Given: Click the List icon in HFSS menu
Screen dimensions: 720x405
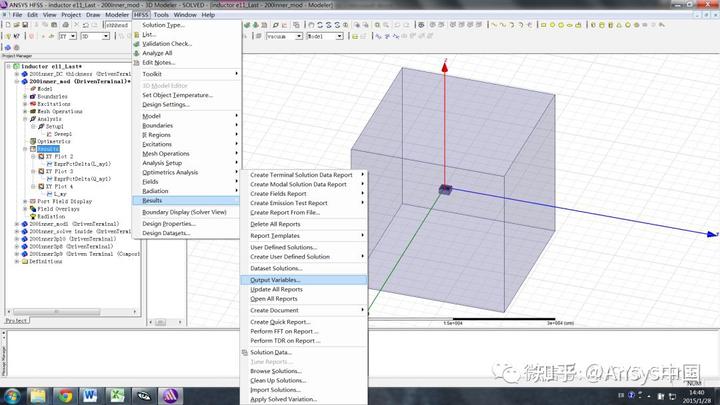Looking at the screenshot, I should point(136,34).
